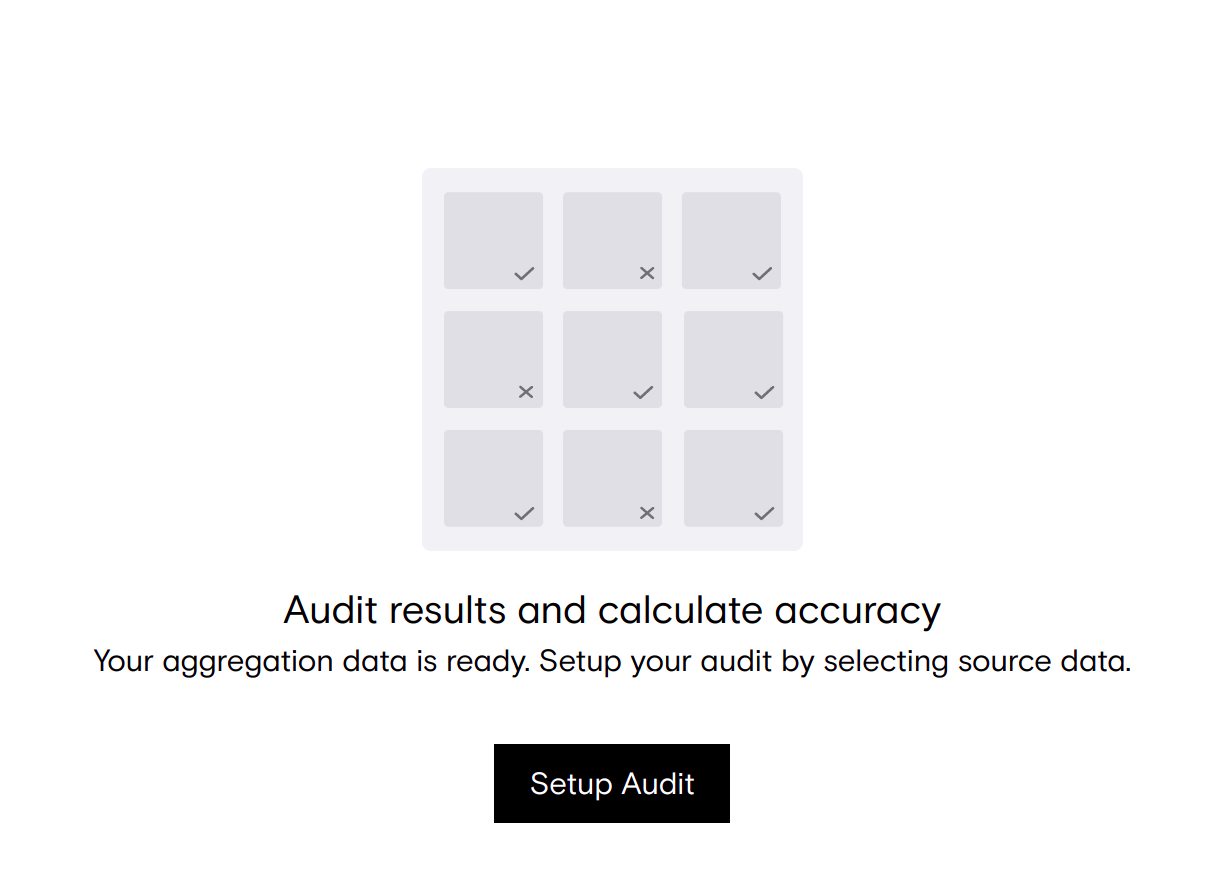Select the bottom-left gray tile
The width and height of the screenshot is (1222, 874).
pyautogui.click(x=493, y=478)
